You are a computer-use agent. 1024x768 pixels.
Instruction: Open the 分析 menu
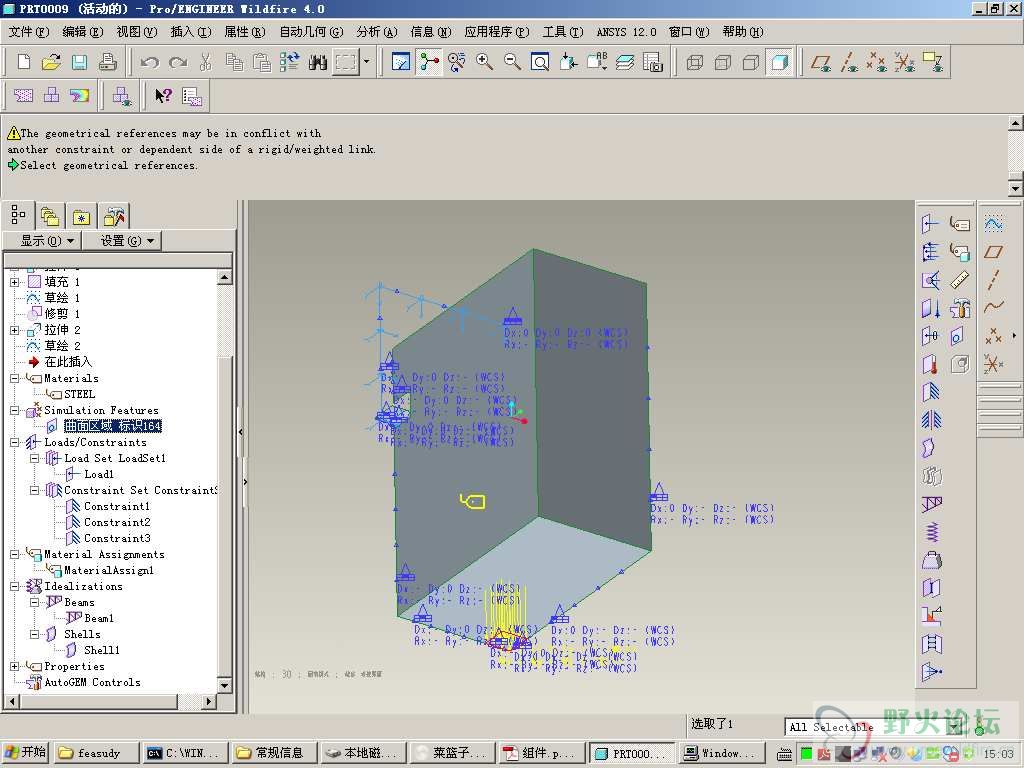[x=376, y=32]
